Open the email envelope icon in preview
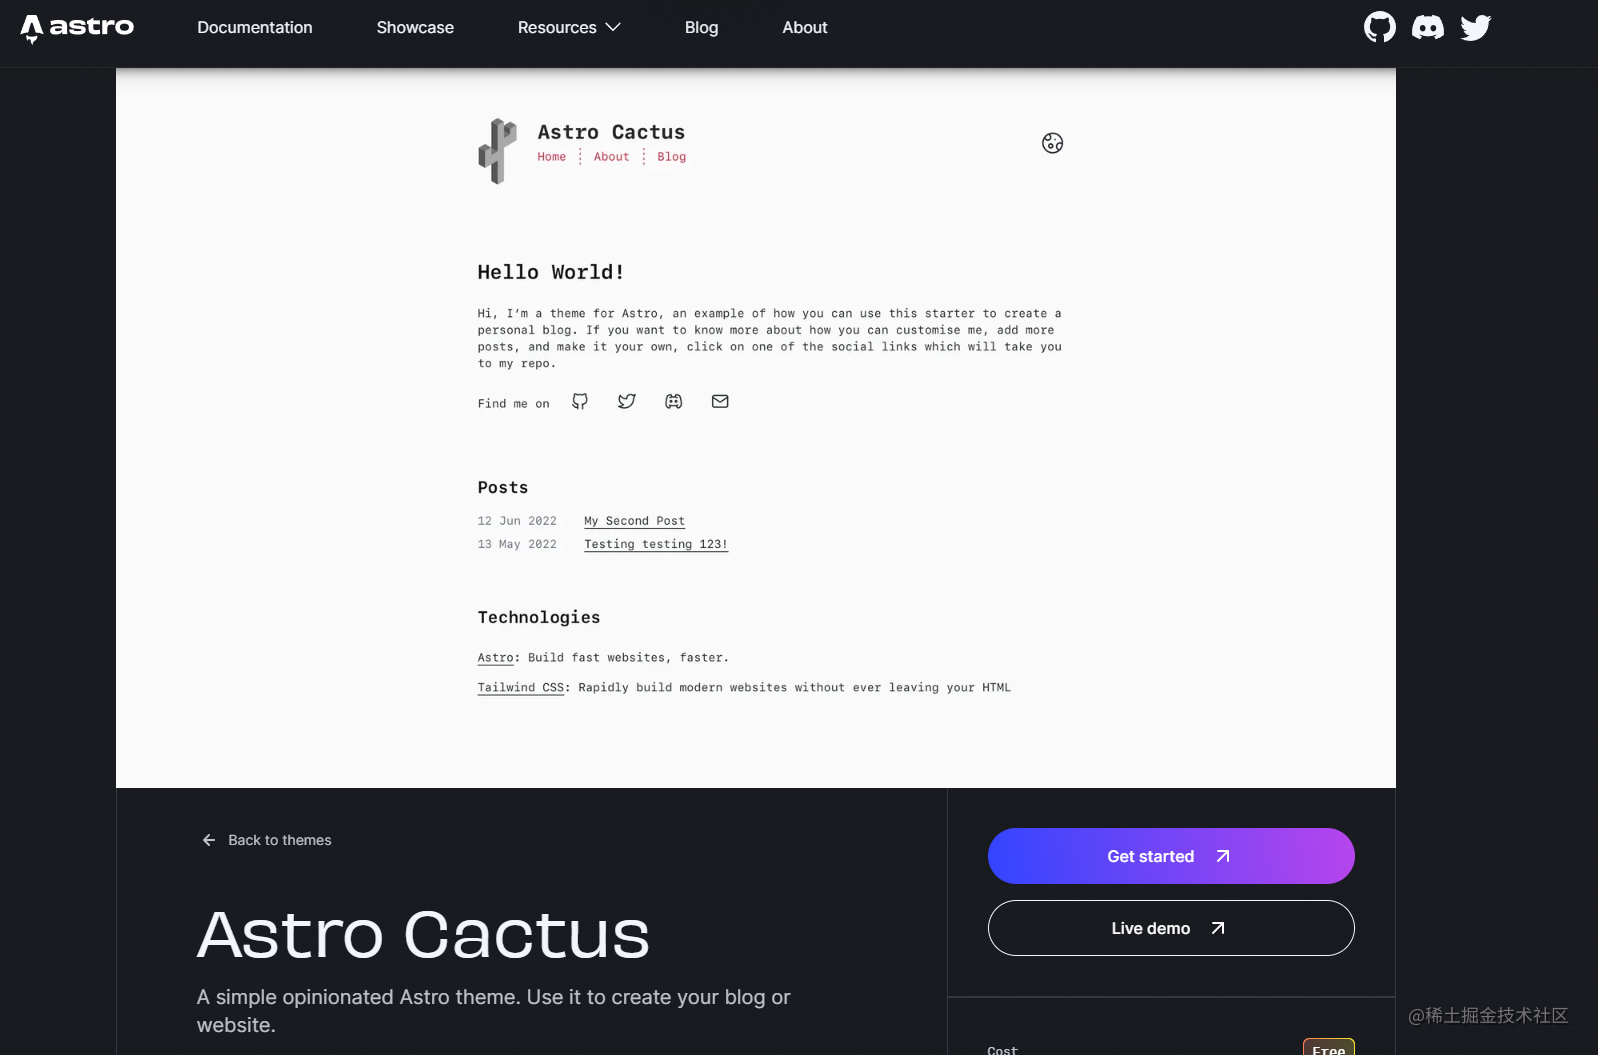This screenshot has height=1055, width=1598. [720, 401]
